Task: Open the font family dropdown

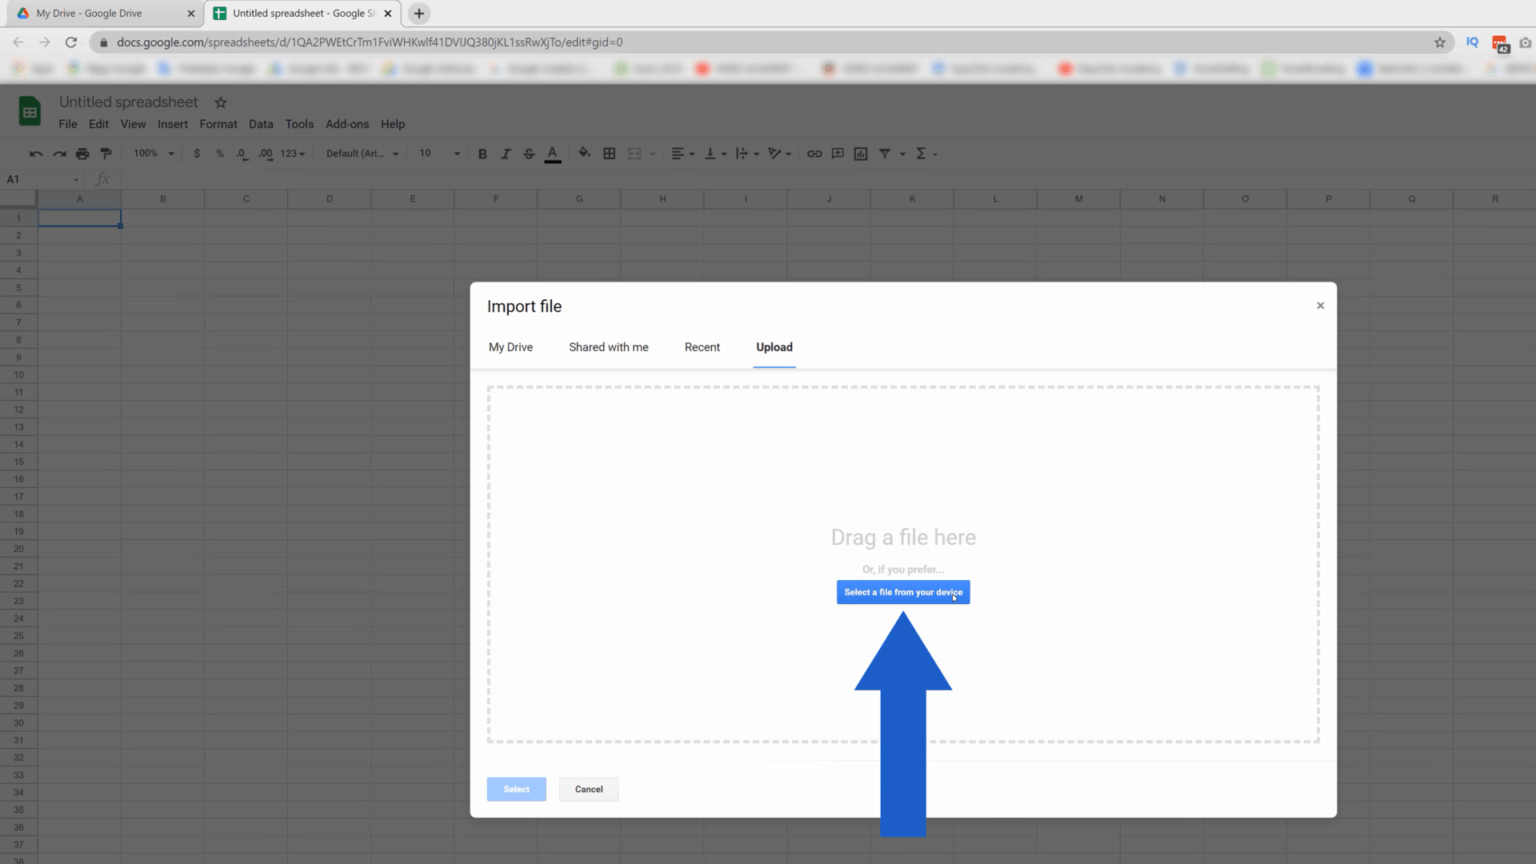Action: [x=360, y=153]
